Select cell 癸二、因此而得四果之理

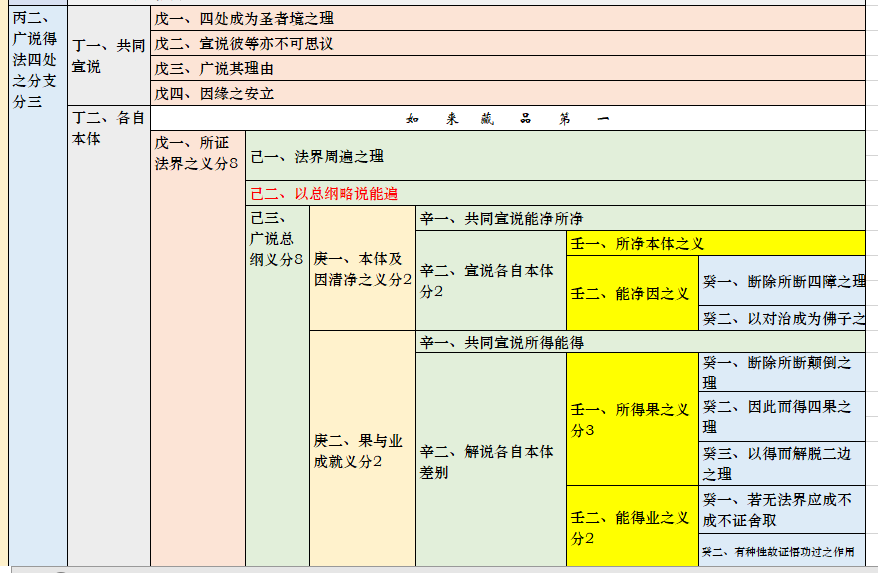click(782, 416)
